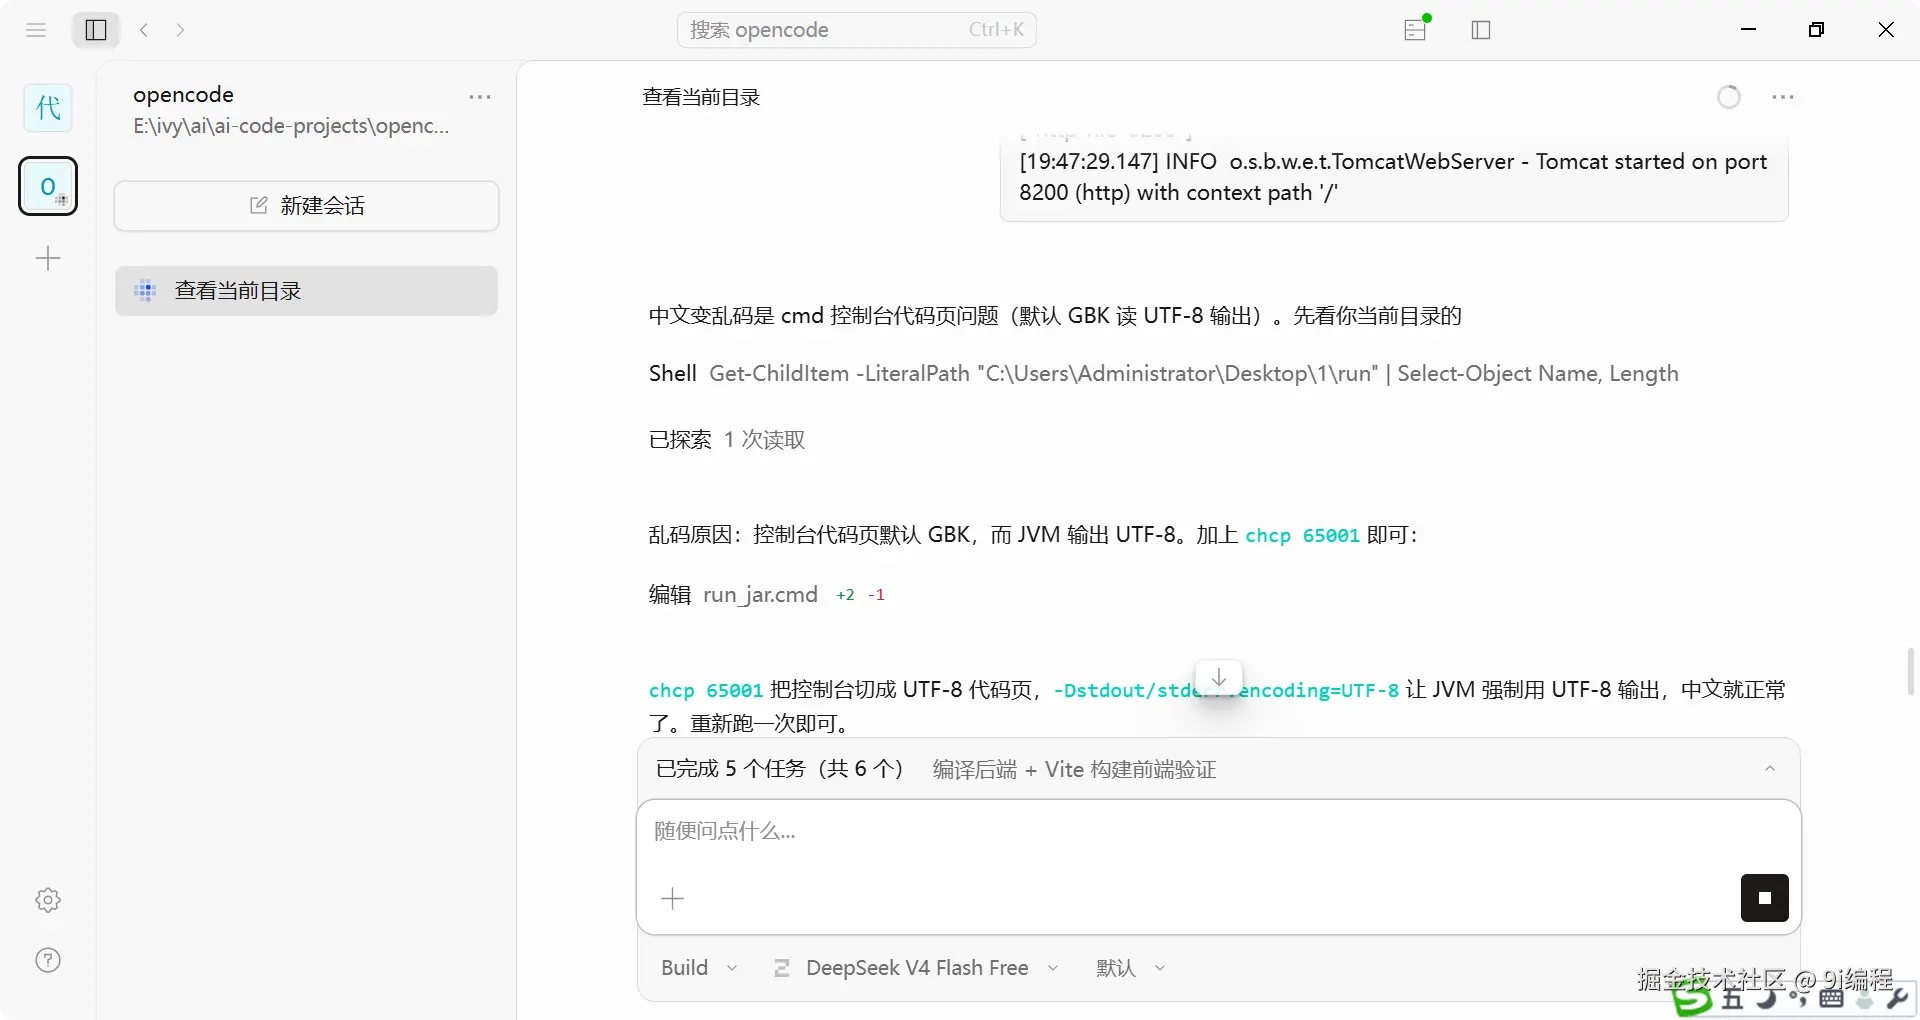Open the status icon with the green dot

click(x=1416, y=29)
